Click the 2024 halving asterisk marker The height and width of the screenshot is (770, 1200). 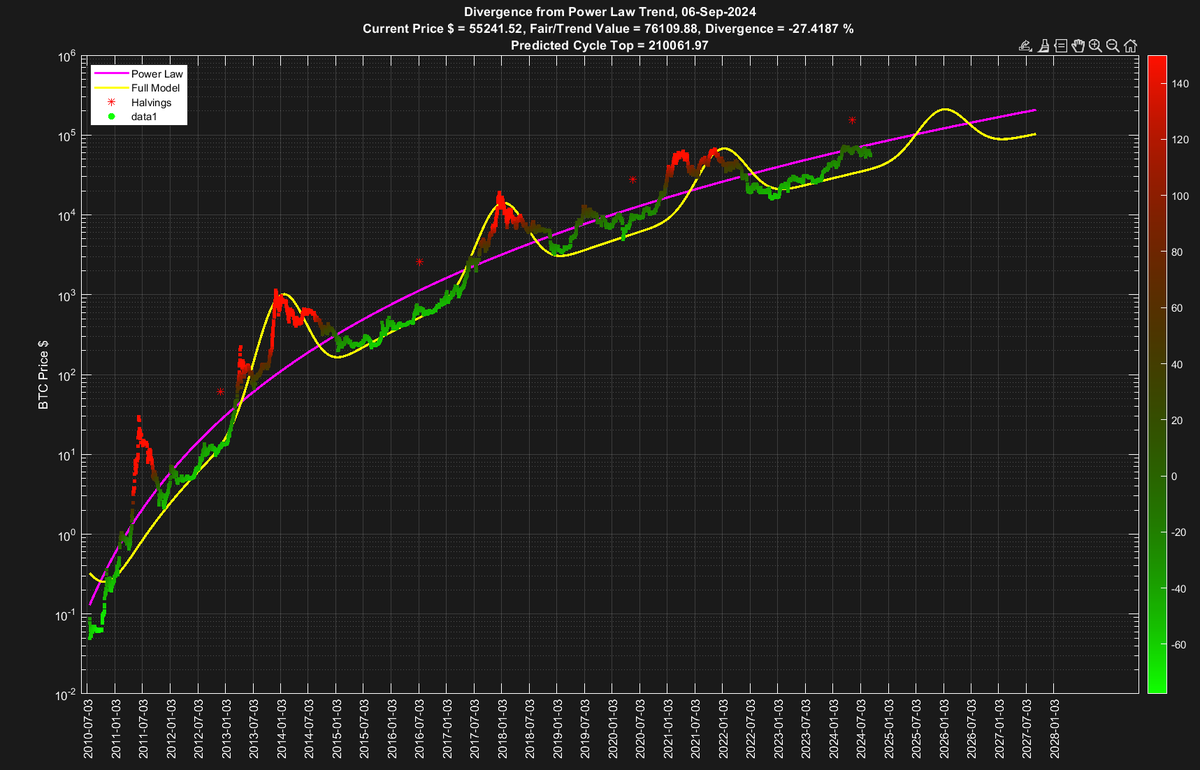[852, 120]
